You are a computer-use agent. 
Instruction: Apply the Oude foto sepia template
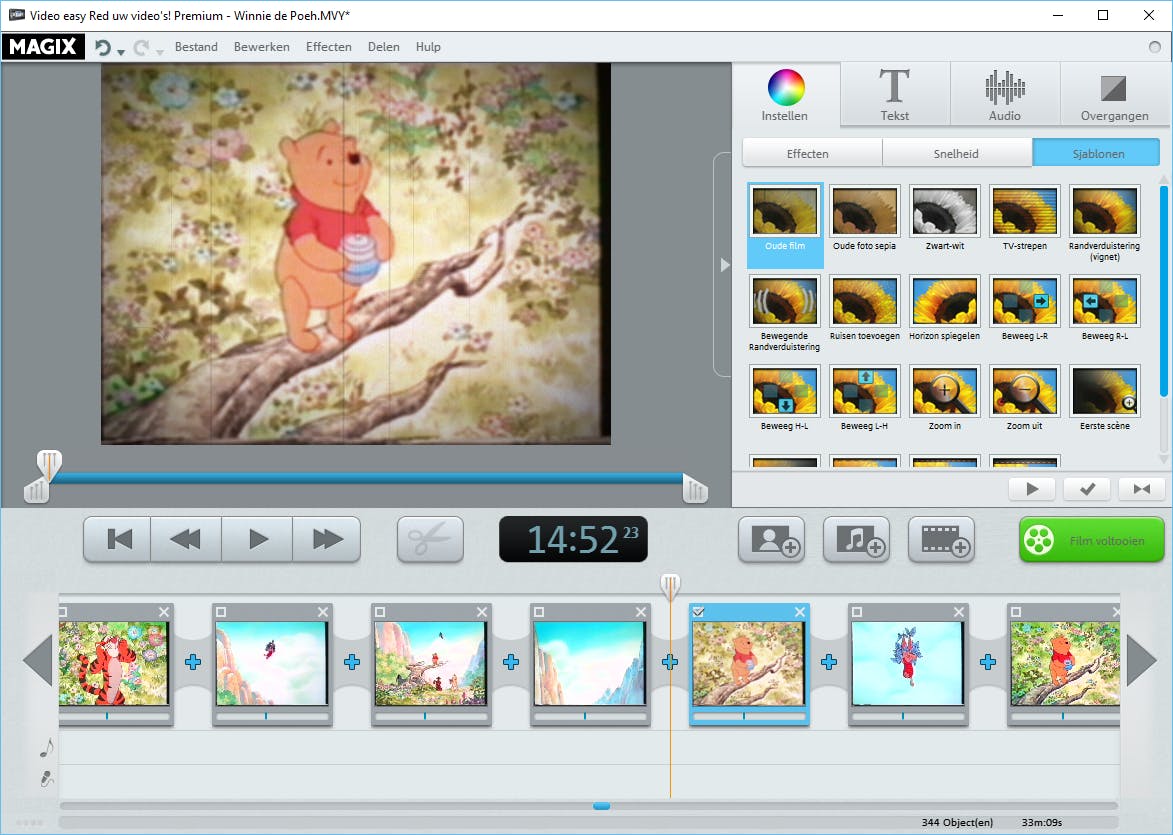(x=865, y=218)
